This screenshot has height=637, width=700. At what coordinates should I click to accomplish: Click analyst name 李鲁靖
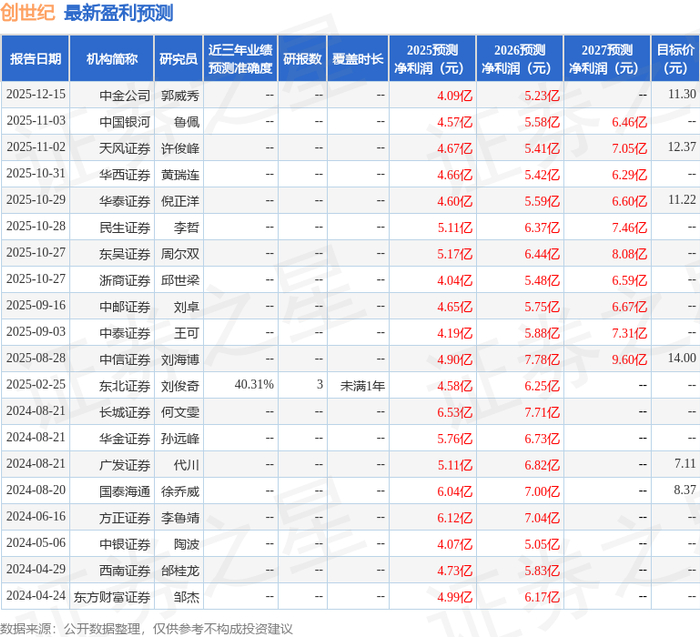pyautogui.click(x=180, y=518)
